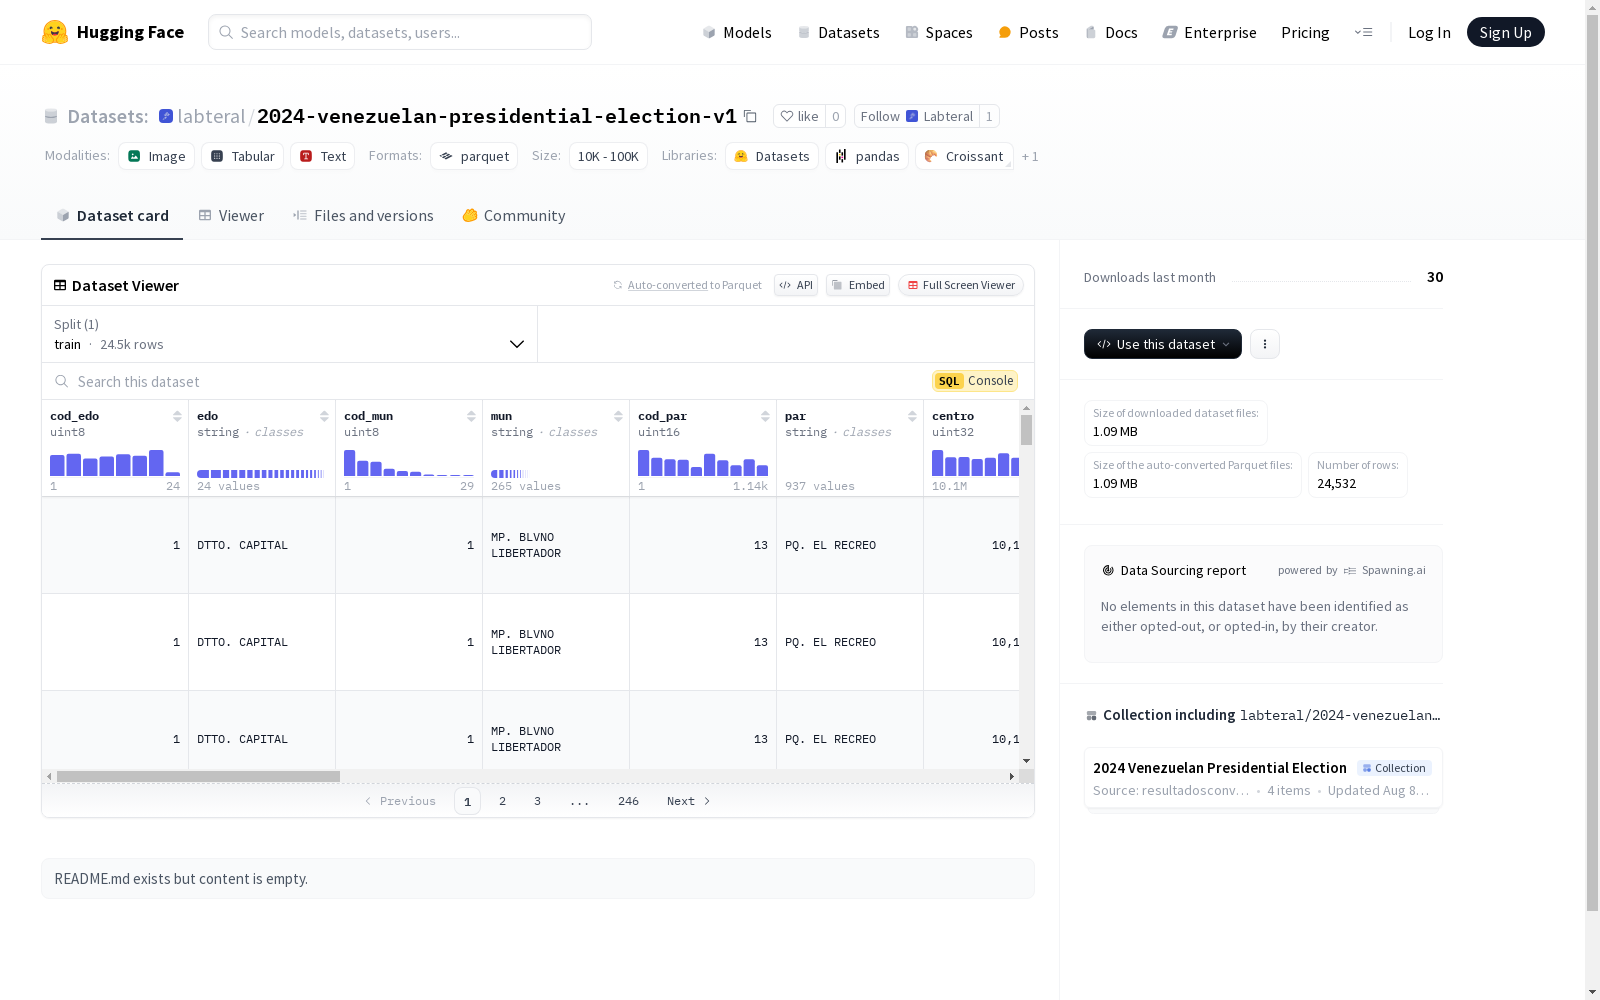The image size is (1600, 1000).
Task: Open more options next to Use this dataset
Action: coord(1265,344)
